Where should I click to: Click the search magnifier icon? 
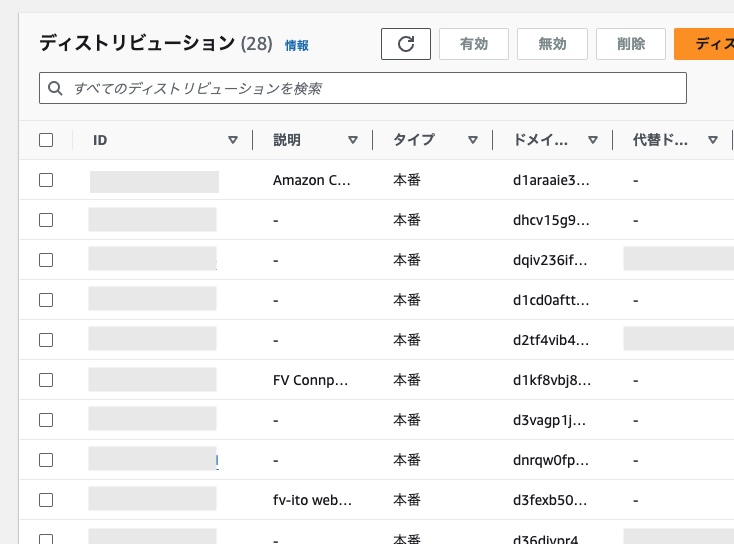[55, 88]
